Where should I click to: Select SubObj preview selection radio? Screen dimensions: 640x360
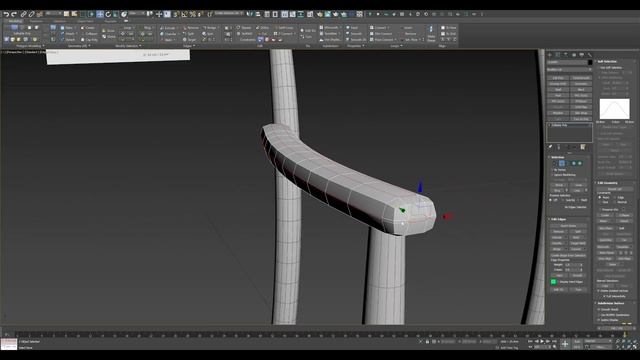[564, 200]
